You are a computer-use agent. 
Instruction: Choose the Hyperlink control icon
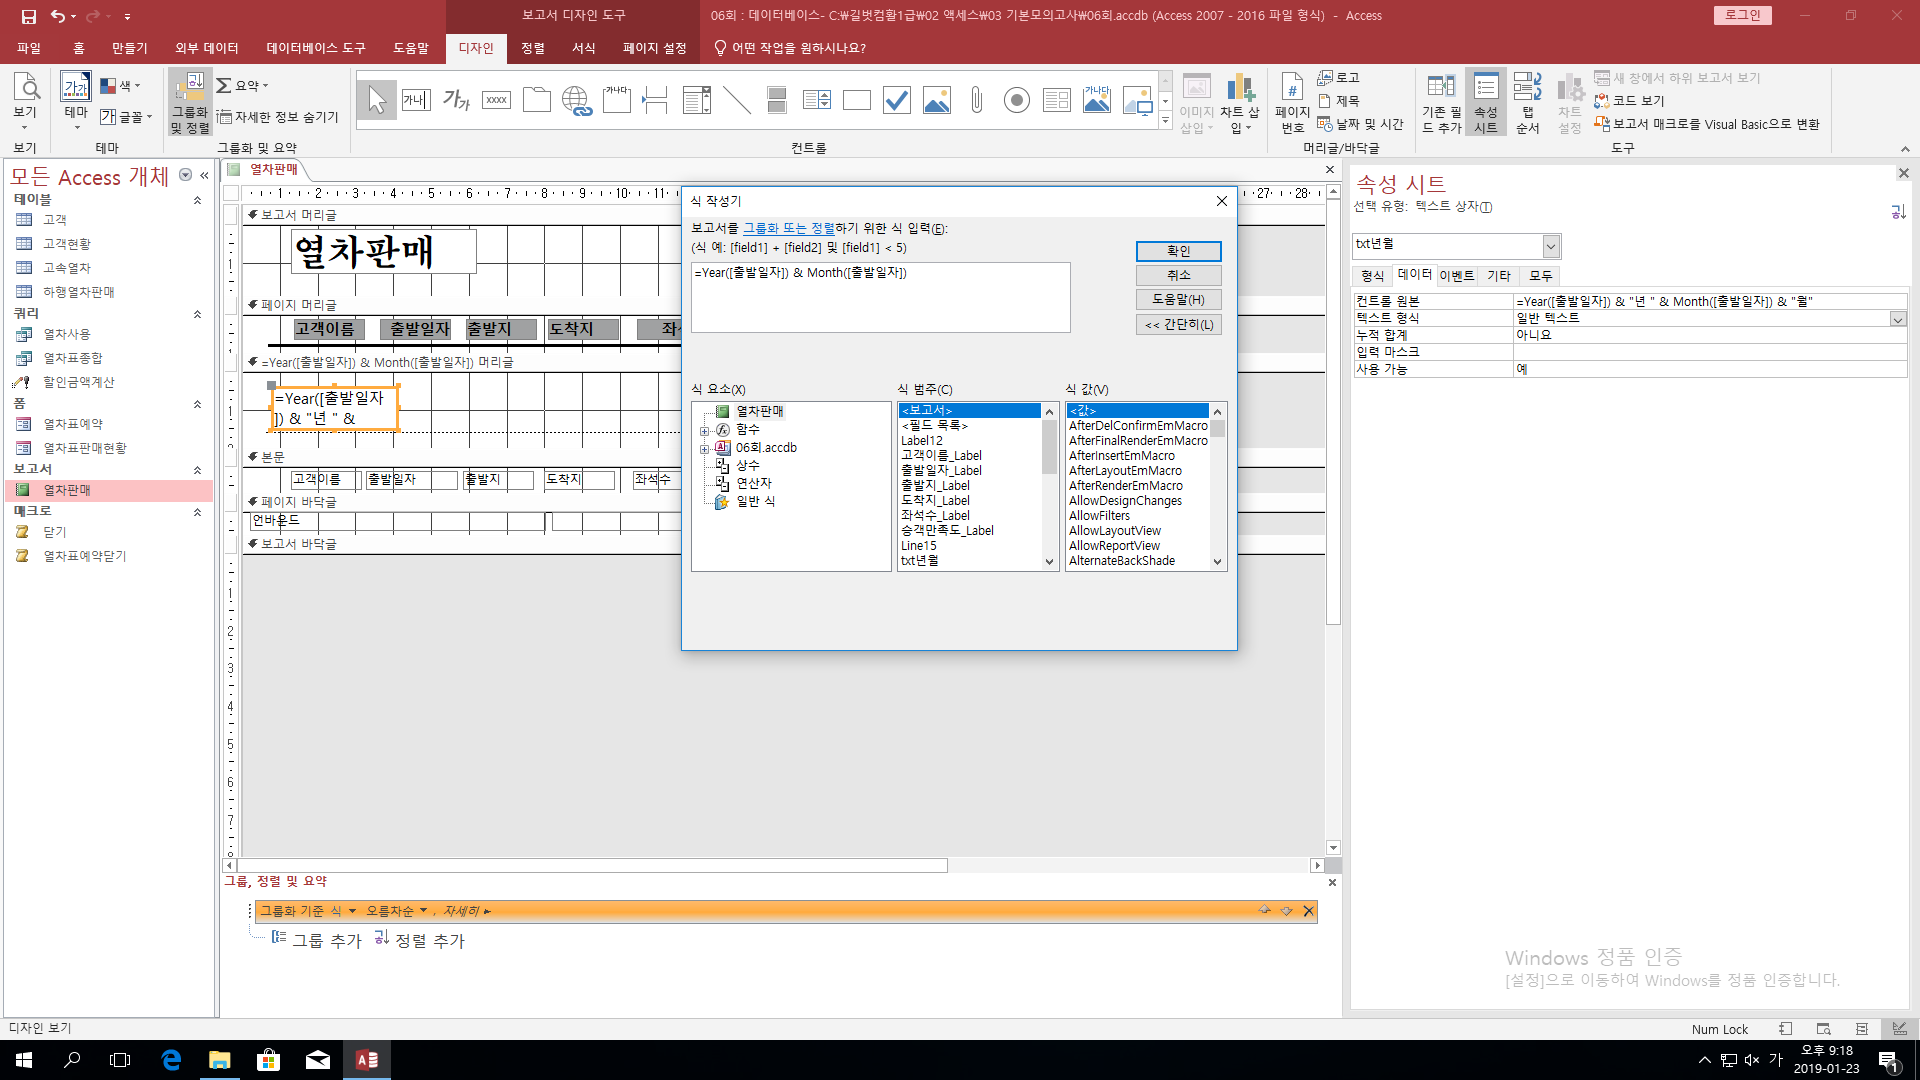coord(577,100)
